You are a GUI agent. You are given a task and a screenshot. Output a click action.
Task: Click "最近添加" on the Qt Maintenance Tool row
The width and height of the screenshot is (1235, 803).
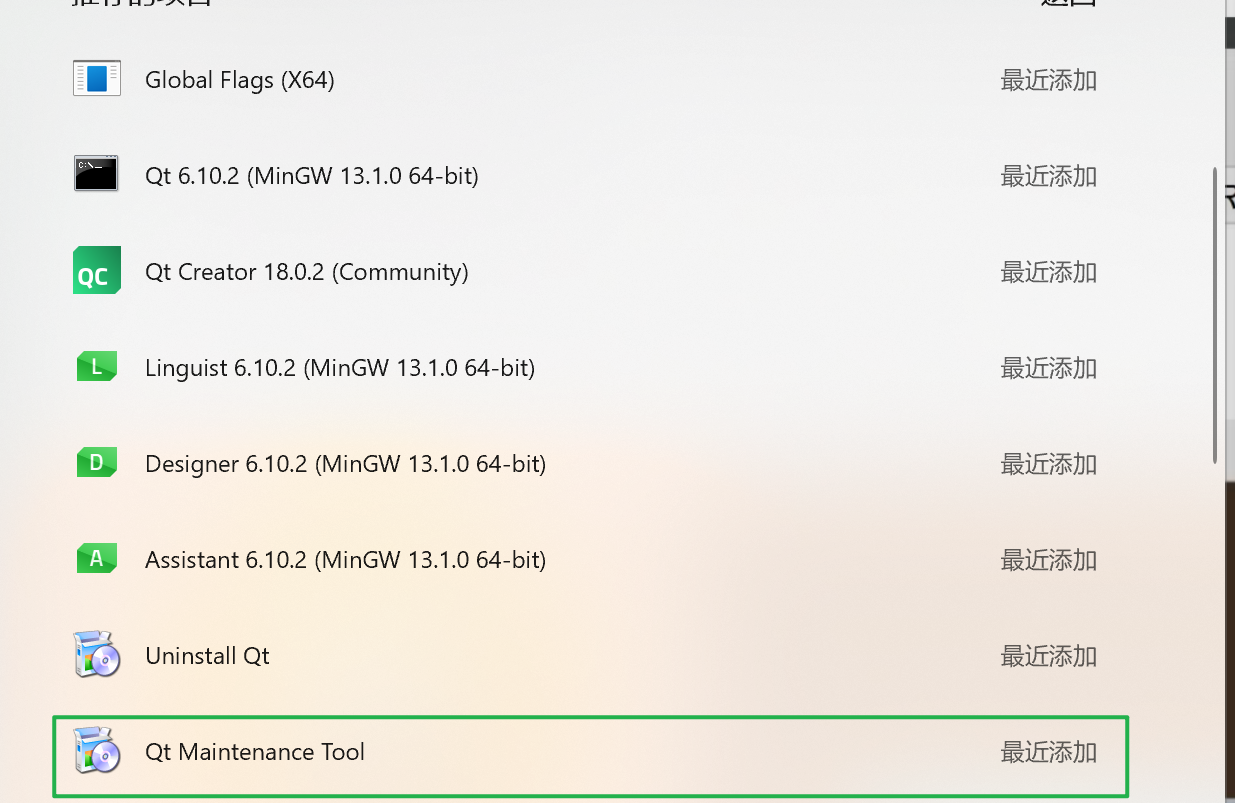pyautogui.click(x=1049, y=752)
